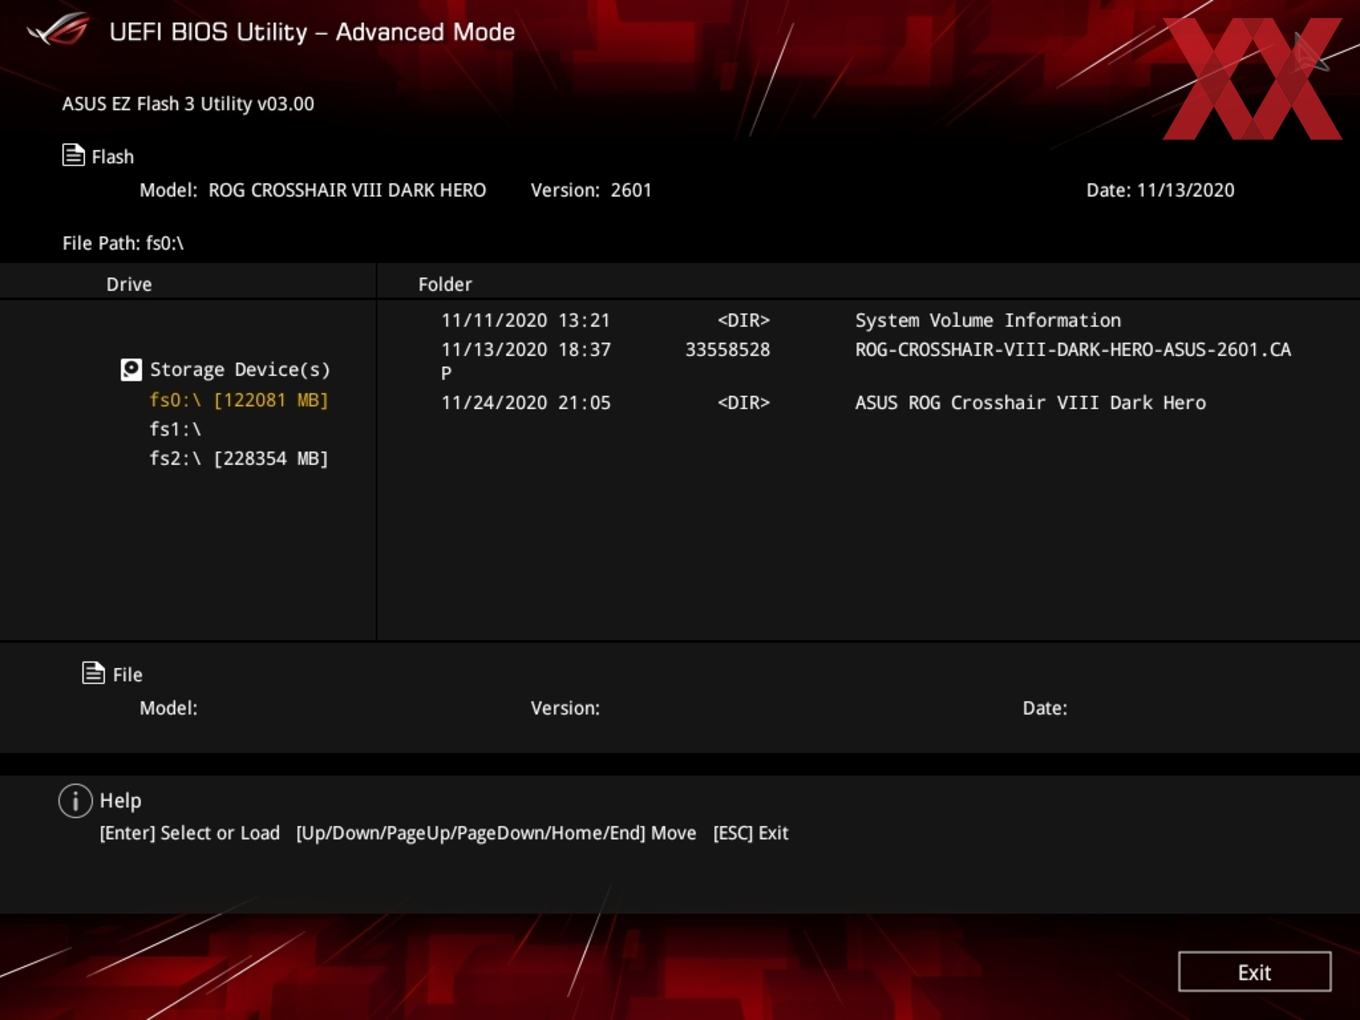Click the Date: 11/13/2020 text
1360x1020 pixels.
pos(1160,190)
